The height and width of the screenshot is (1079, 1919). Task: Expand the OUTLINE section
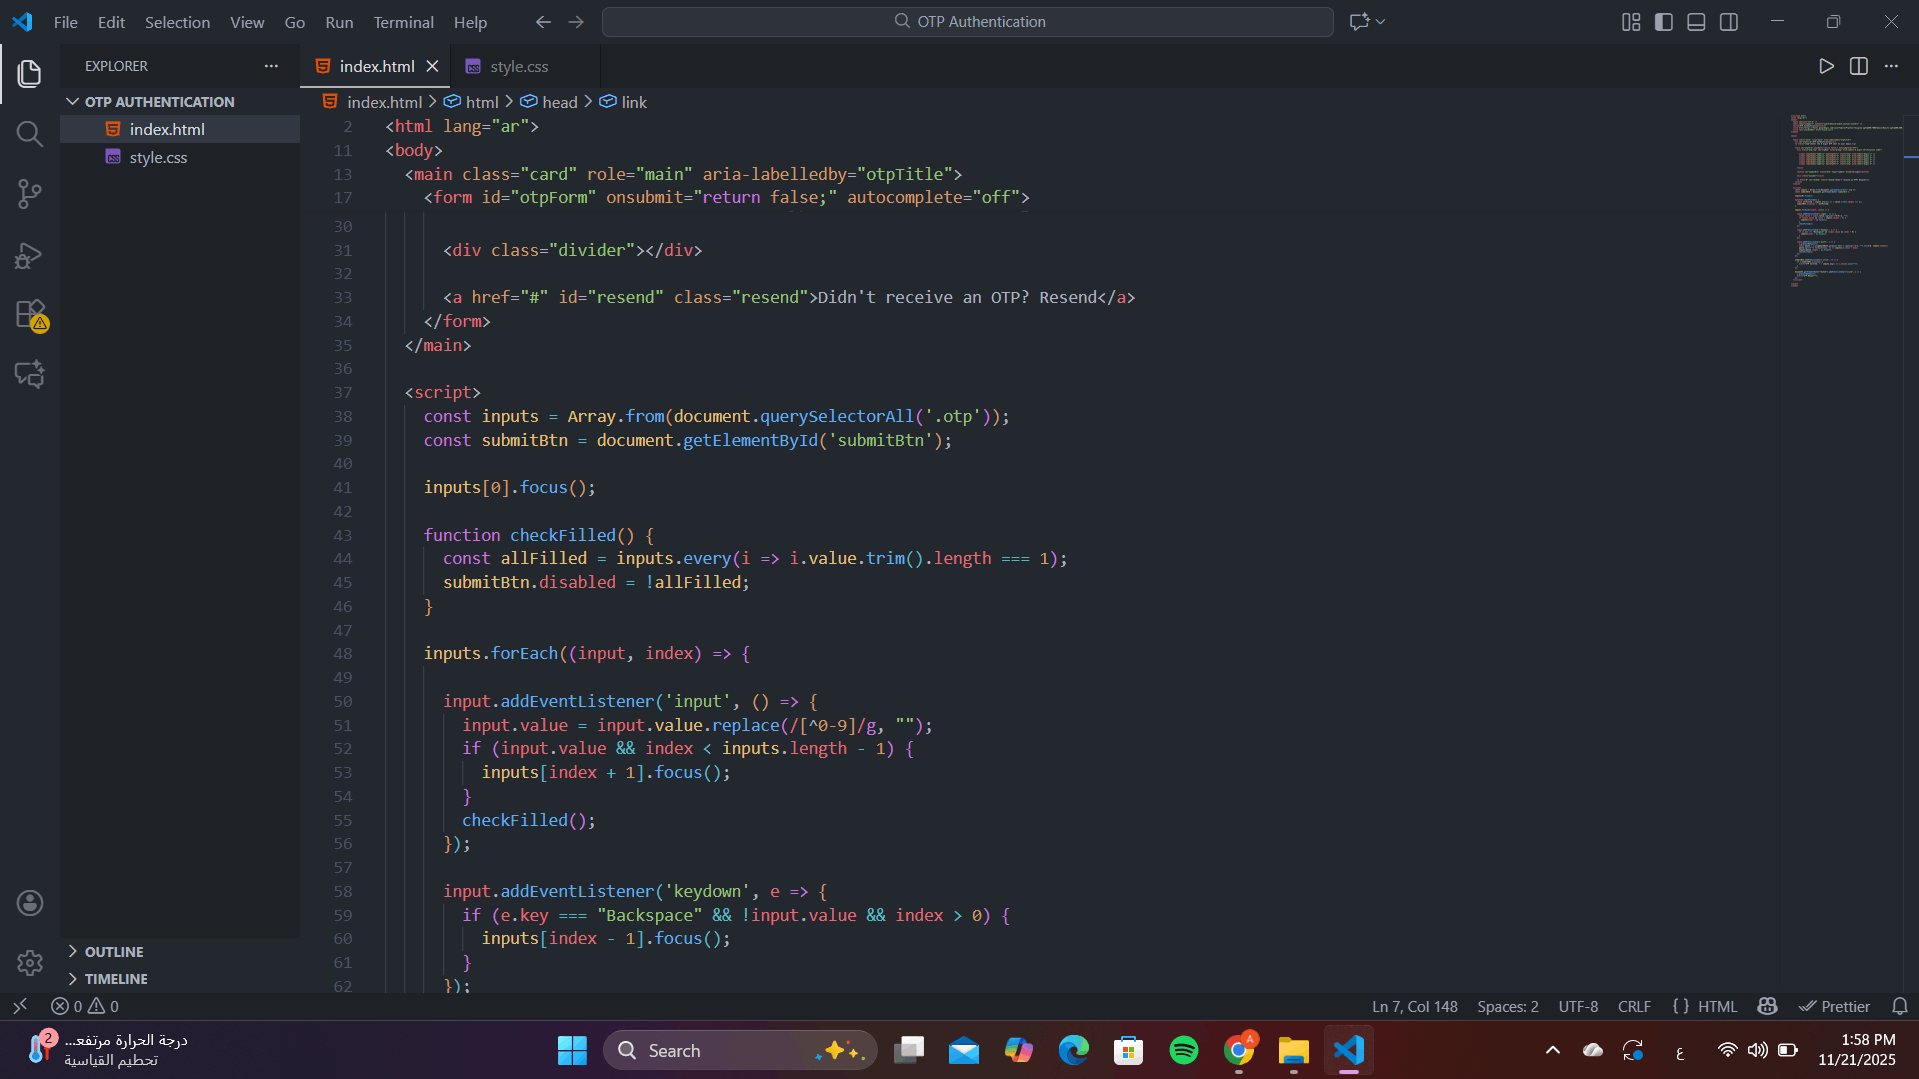point(113,952)
